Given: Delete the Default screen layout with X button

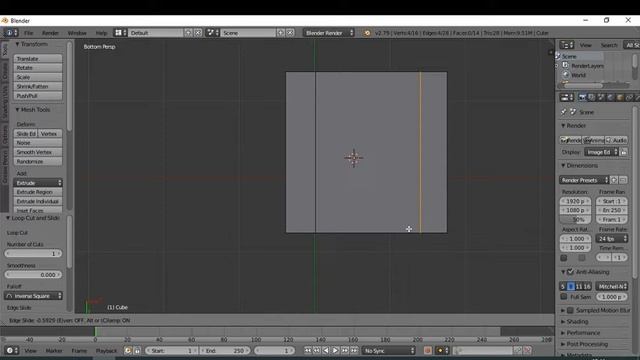Looking at the screenshot, I should [198, 33].
